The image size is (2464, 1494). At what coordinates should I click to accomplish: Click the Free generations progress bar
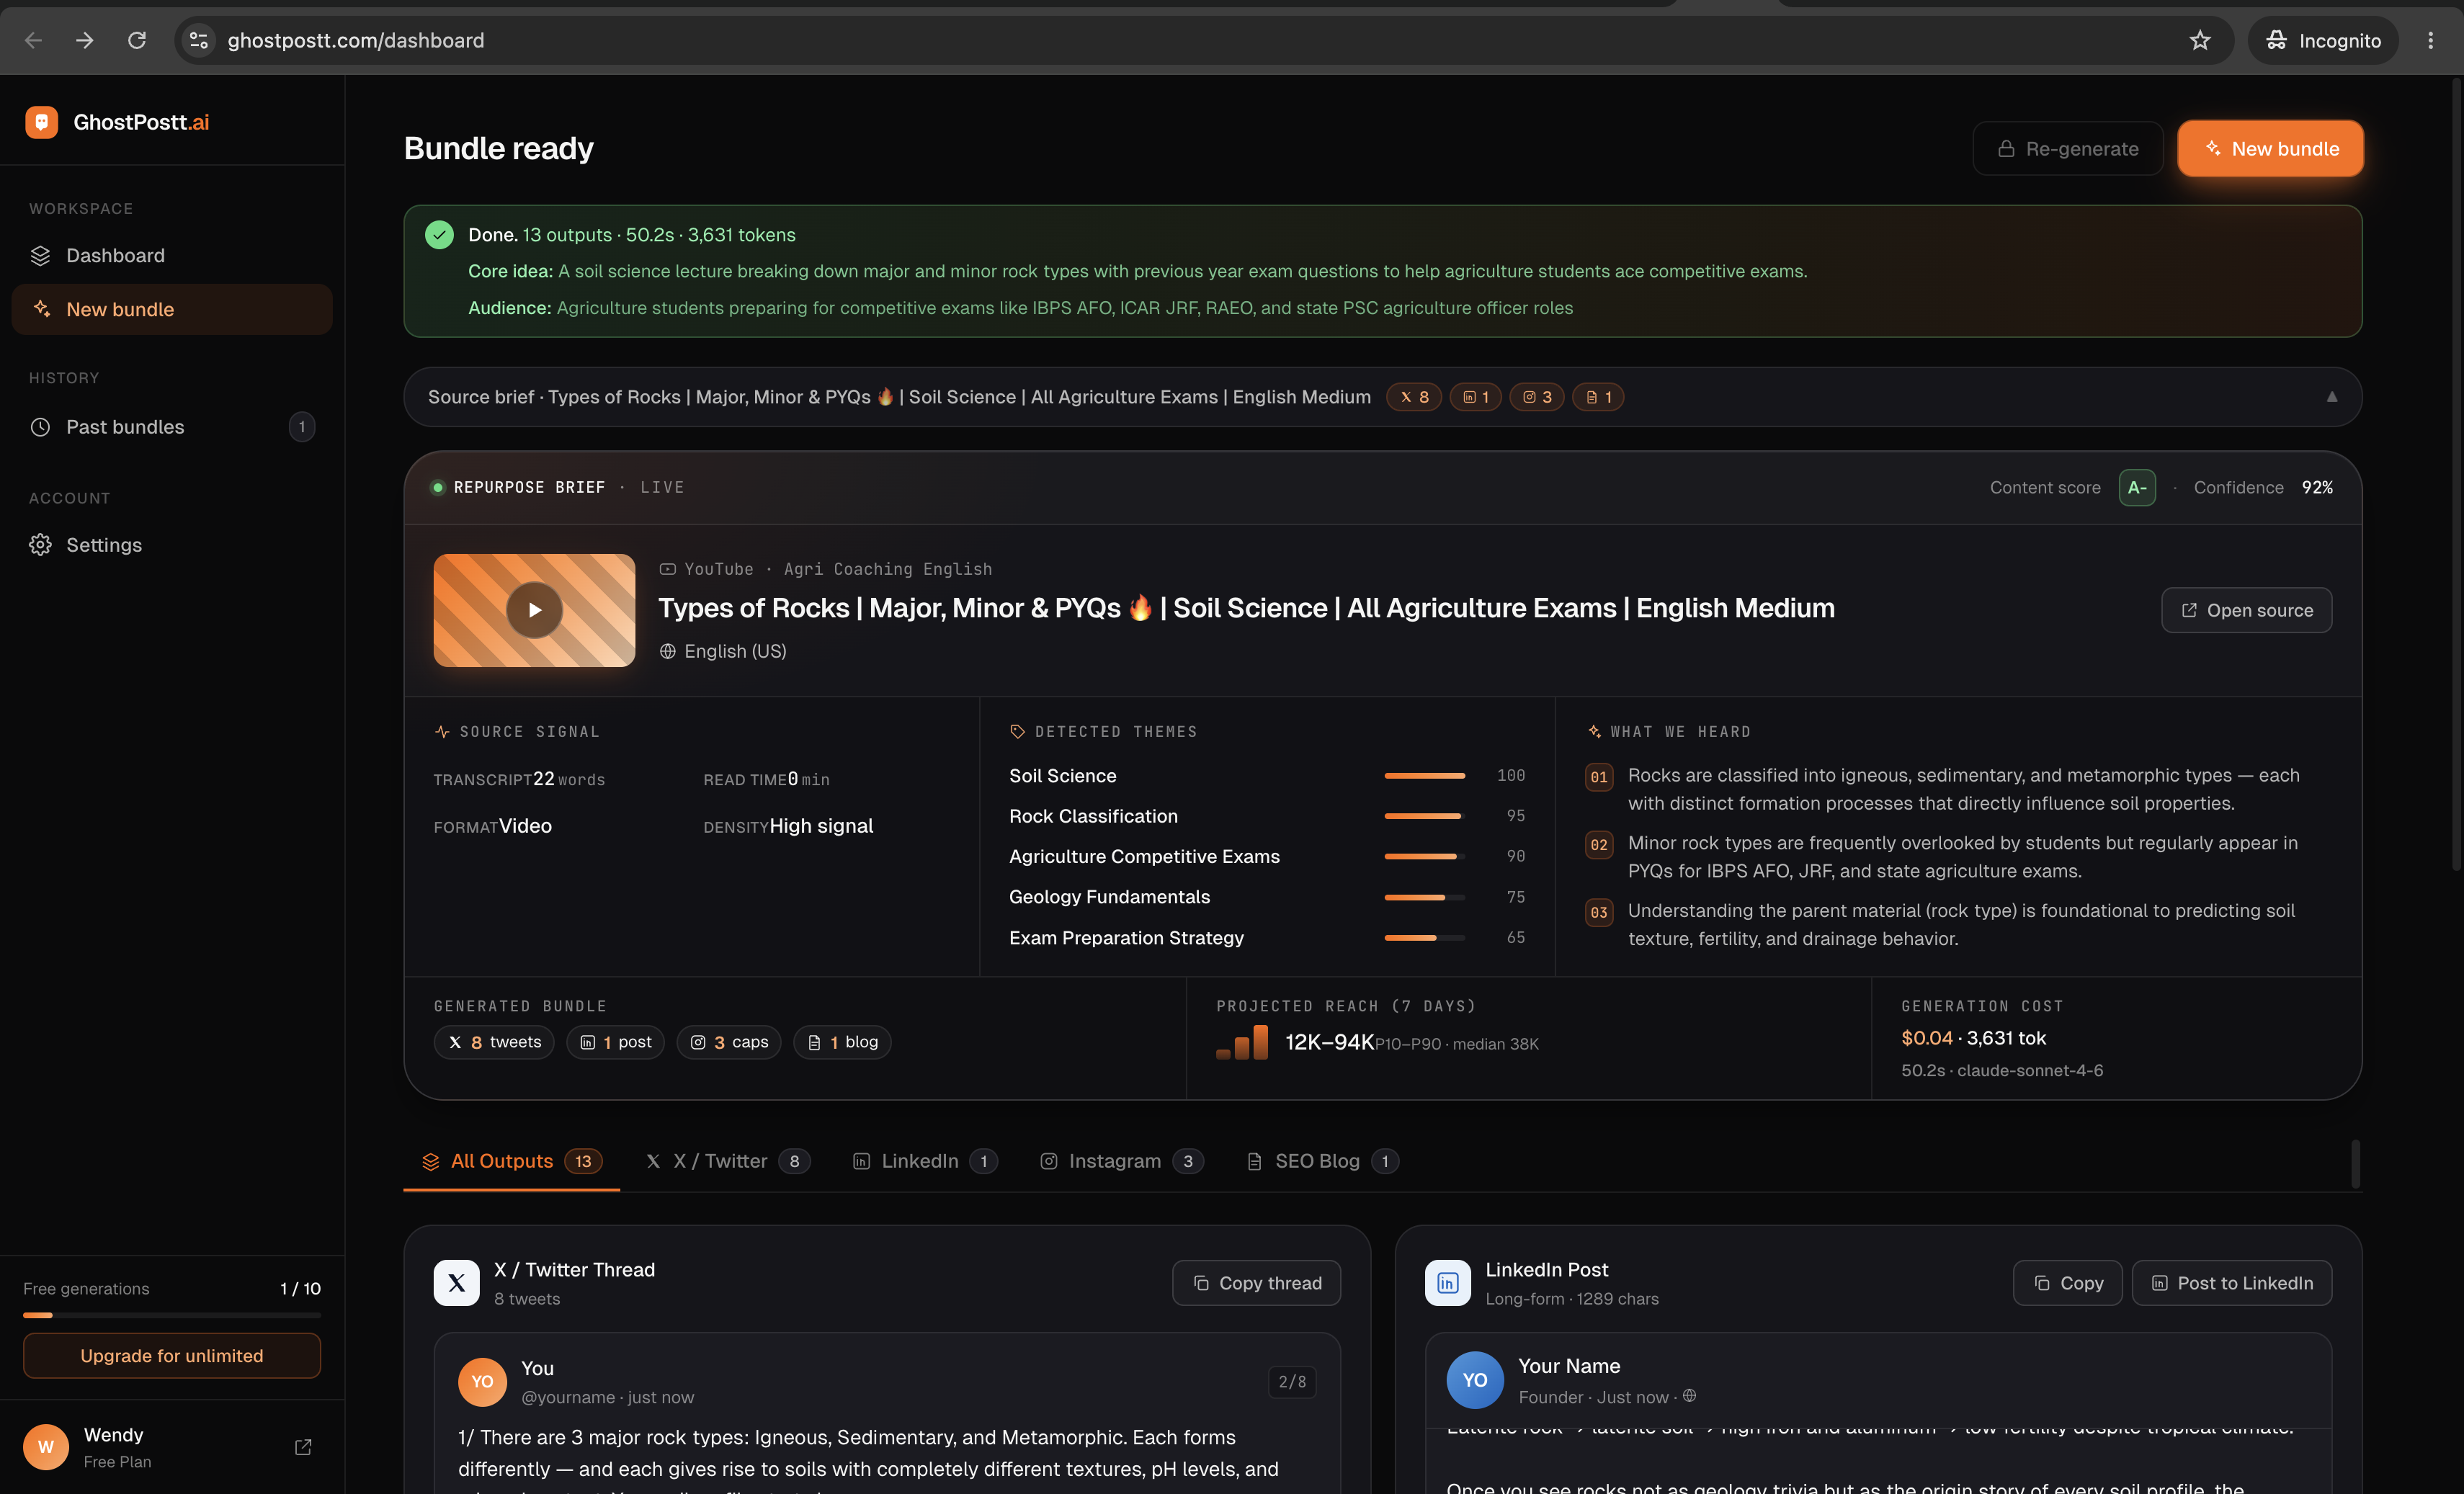pyautogui.click(x=172, y=1315)
